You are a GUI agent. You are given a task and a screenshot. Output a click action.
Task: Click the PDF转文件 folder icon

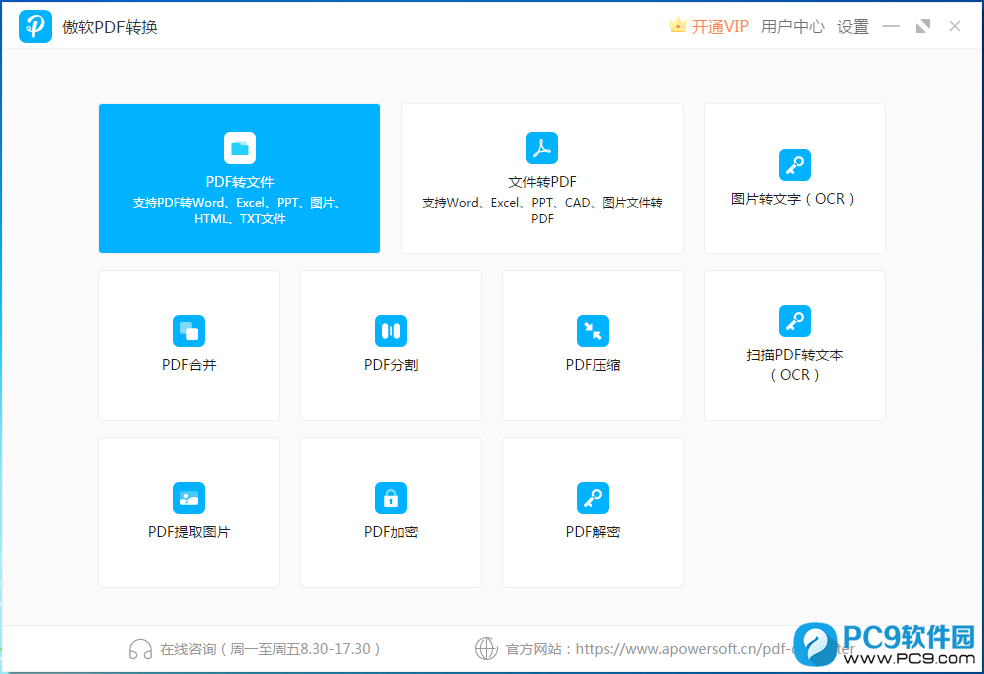[240, 147]
